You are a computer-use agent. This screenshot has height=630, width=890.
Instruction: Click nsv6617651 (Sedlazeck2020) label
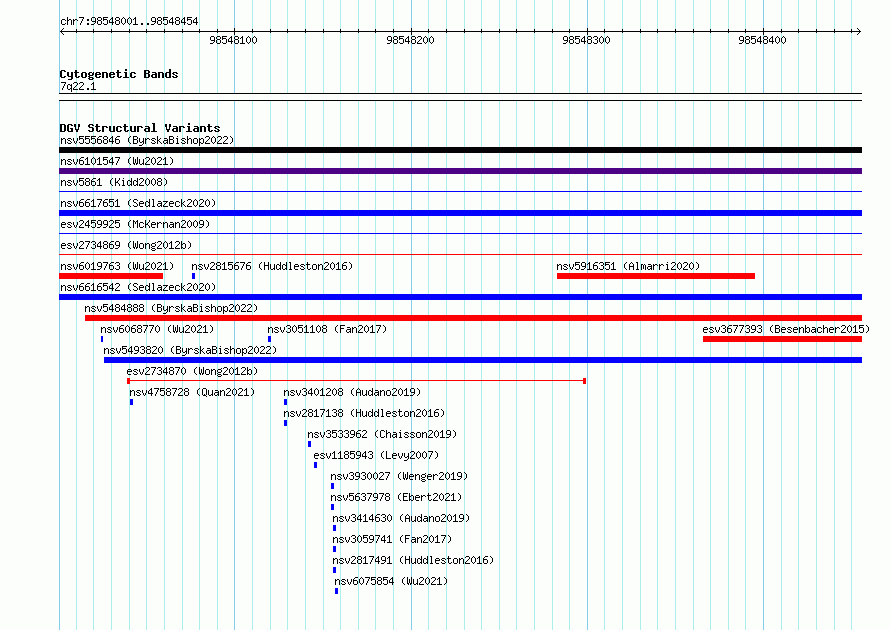pyautogui.click(x=138, y=203)
